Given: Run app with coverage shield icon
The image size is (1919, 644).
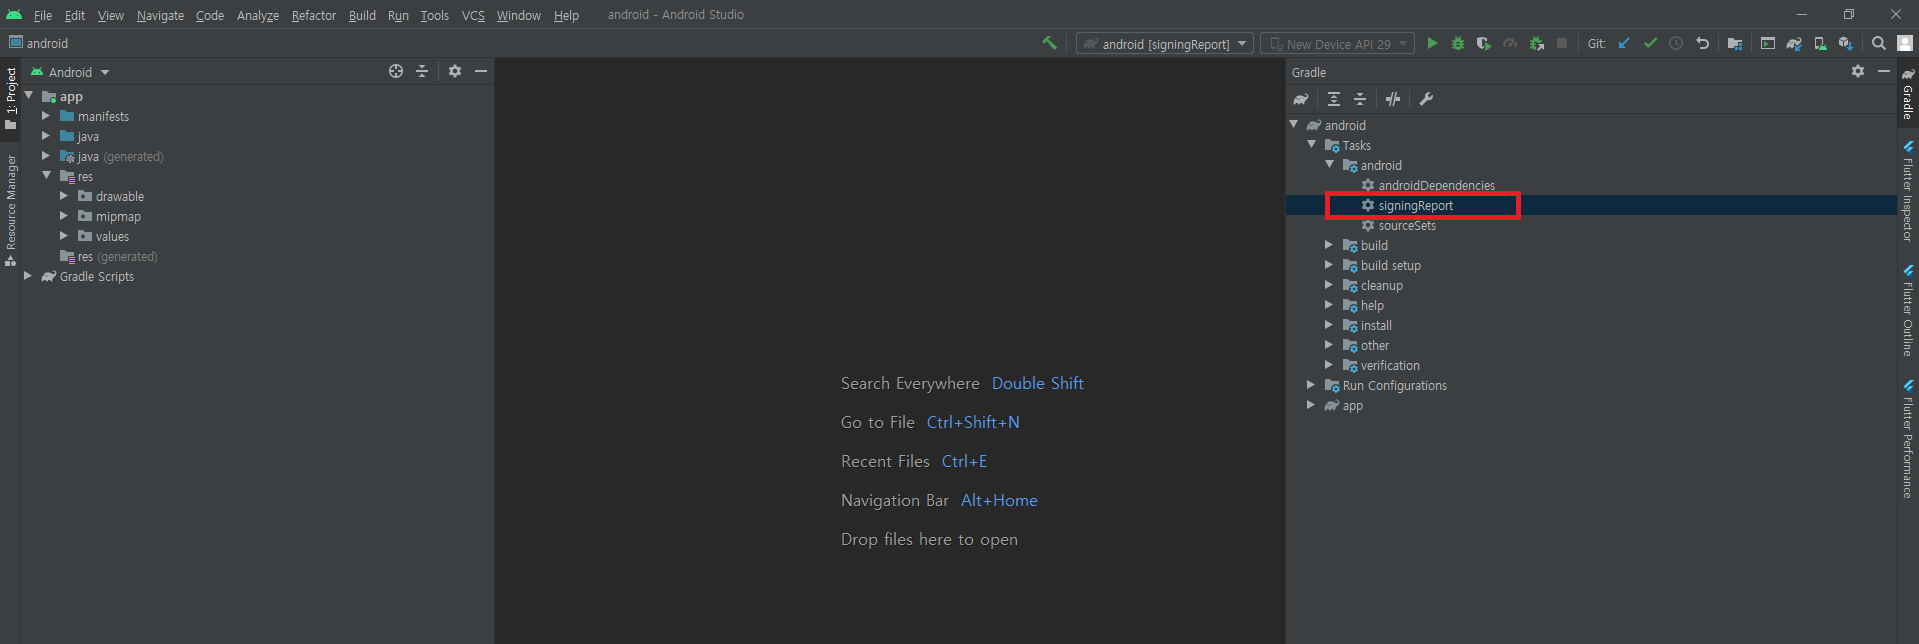Looking at the screenshot, I should (x=1484, y=43).
